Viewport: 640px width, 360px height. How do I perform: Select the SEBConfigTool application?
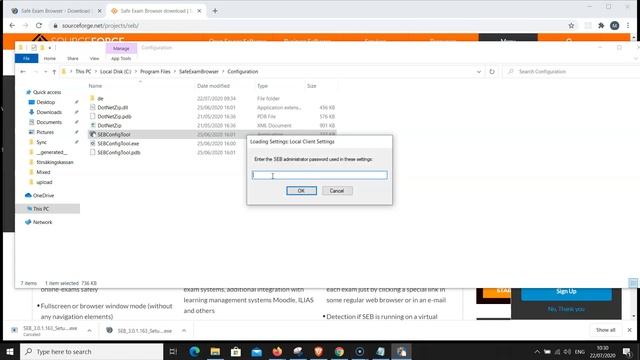tap(114, 134)
